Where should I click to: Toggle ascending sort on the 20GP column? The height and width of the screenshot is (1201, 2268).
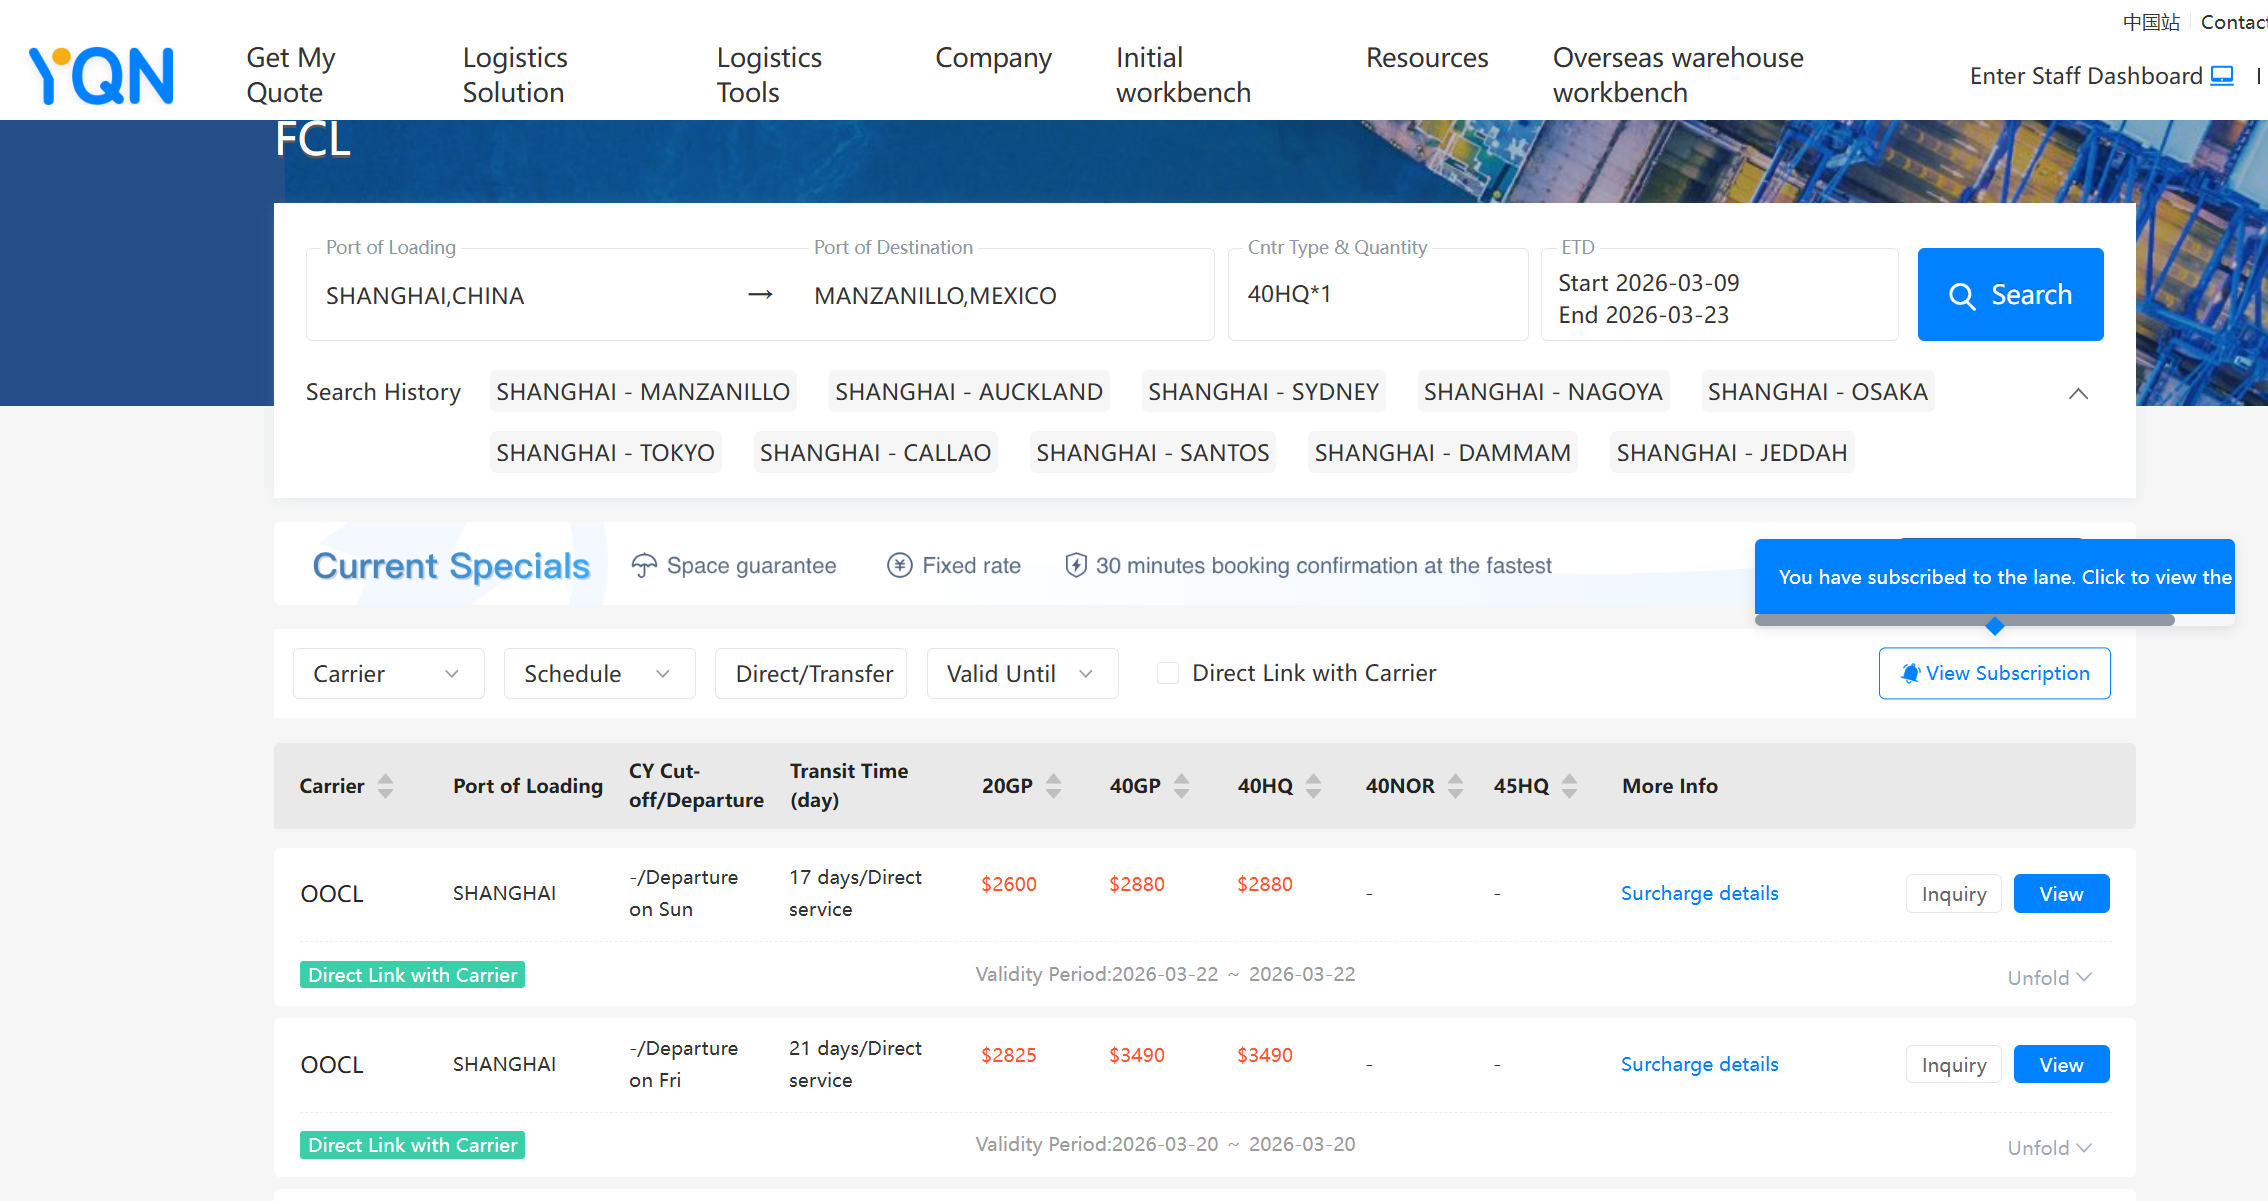[x=1054, y=779]
